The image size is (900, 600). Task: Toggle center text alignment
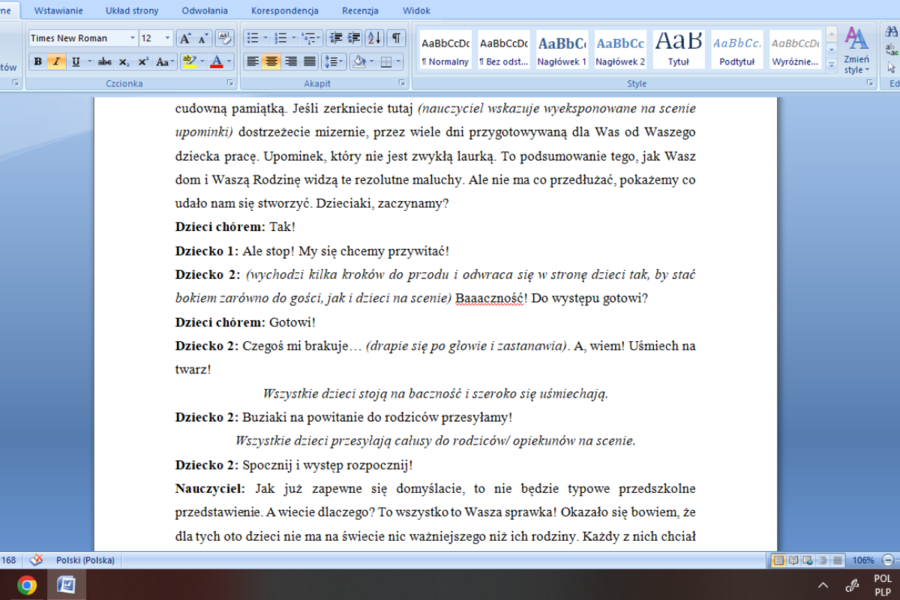pyautogui.click(x=271, y=62)
